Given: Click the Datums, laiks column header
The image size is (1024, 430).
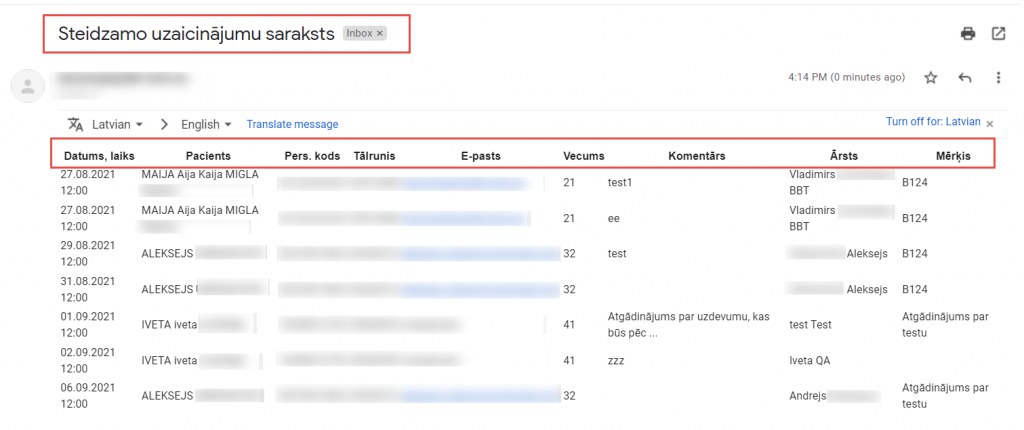Looking at the screenshot, I should (99, 156).
